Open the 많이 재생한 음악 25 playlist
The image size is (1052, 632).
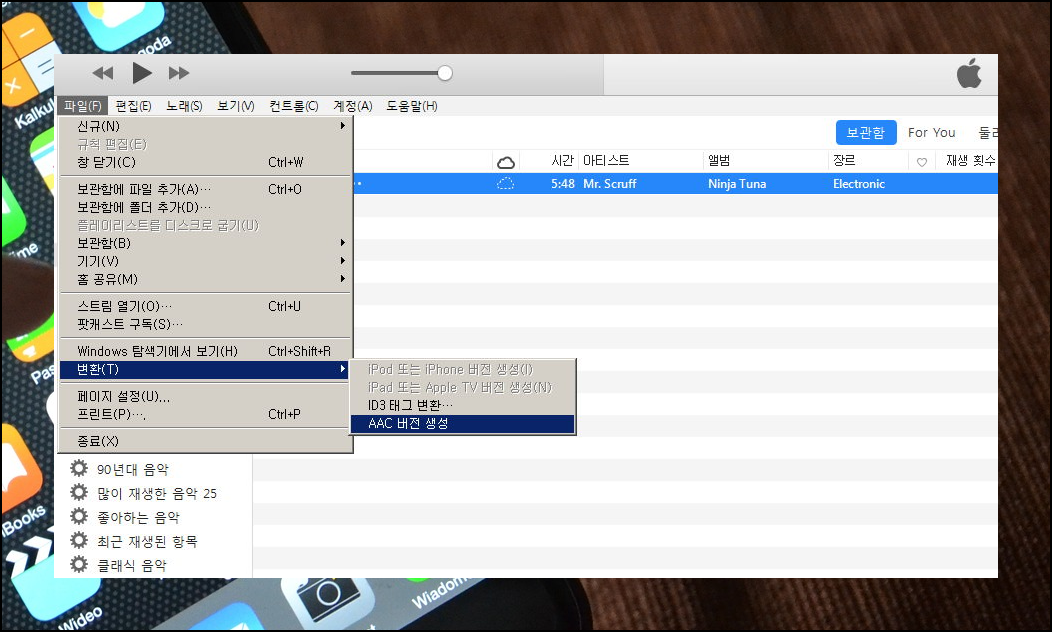pos(157,494)
